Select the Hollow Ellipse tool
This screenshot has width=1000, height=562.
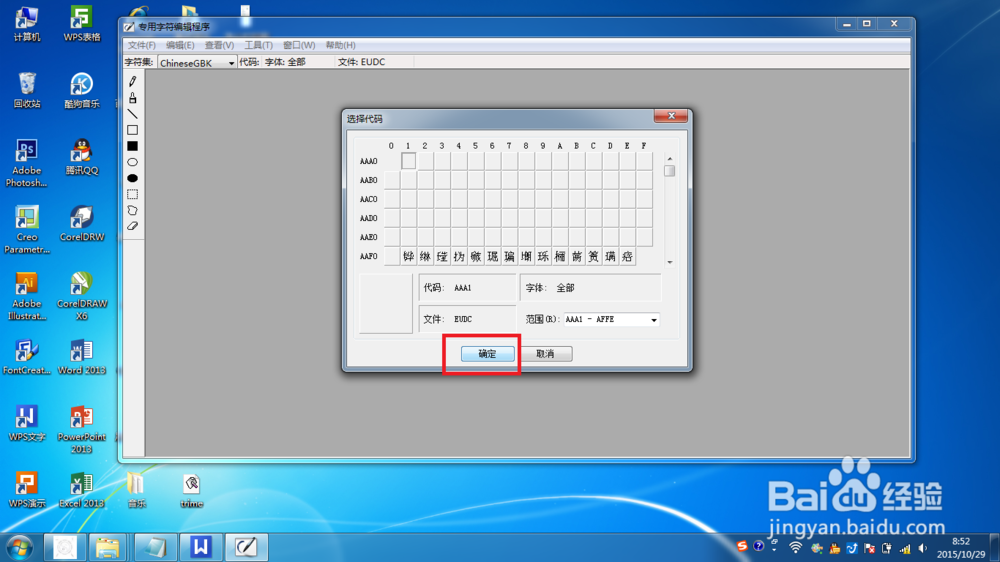133,162
